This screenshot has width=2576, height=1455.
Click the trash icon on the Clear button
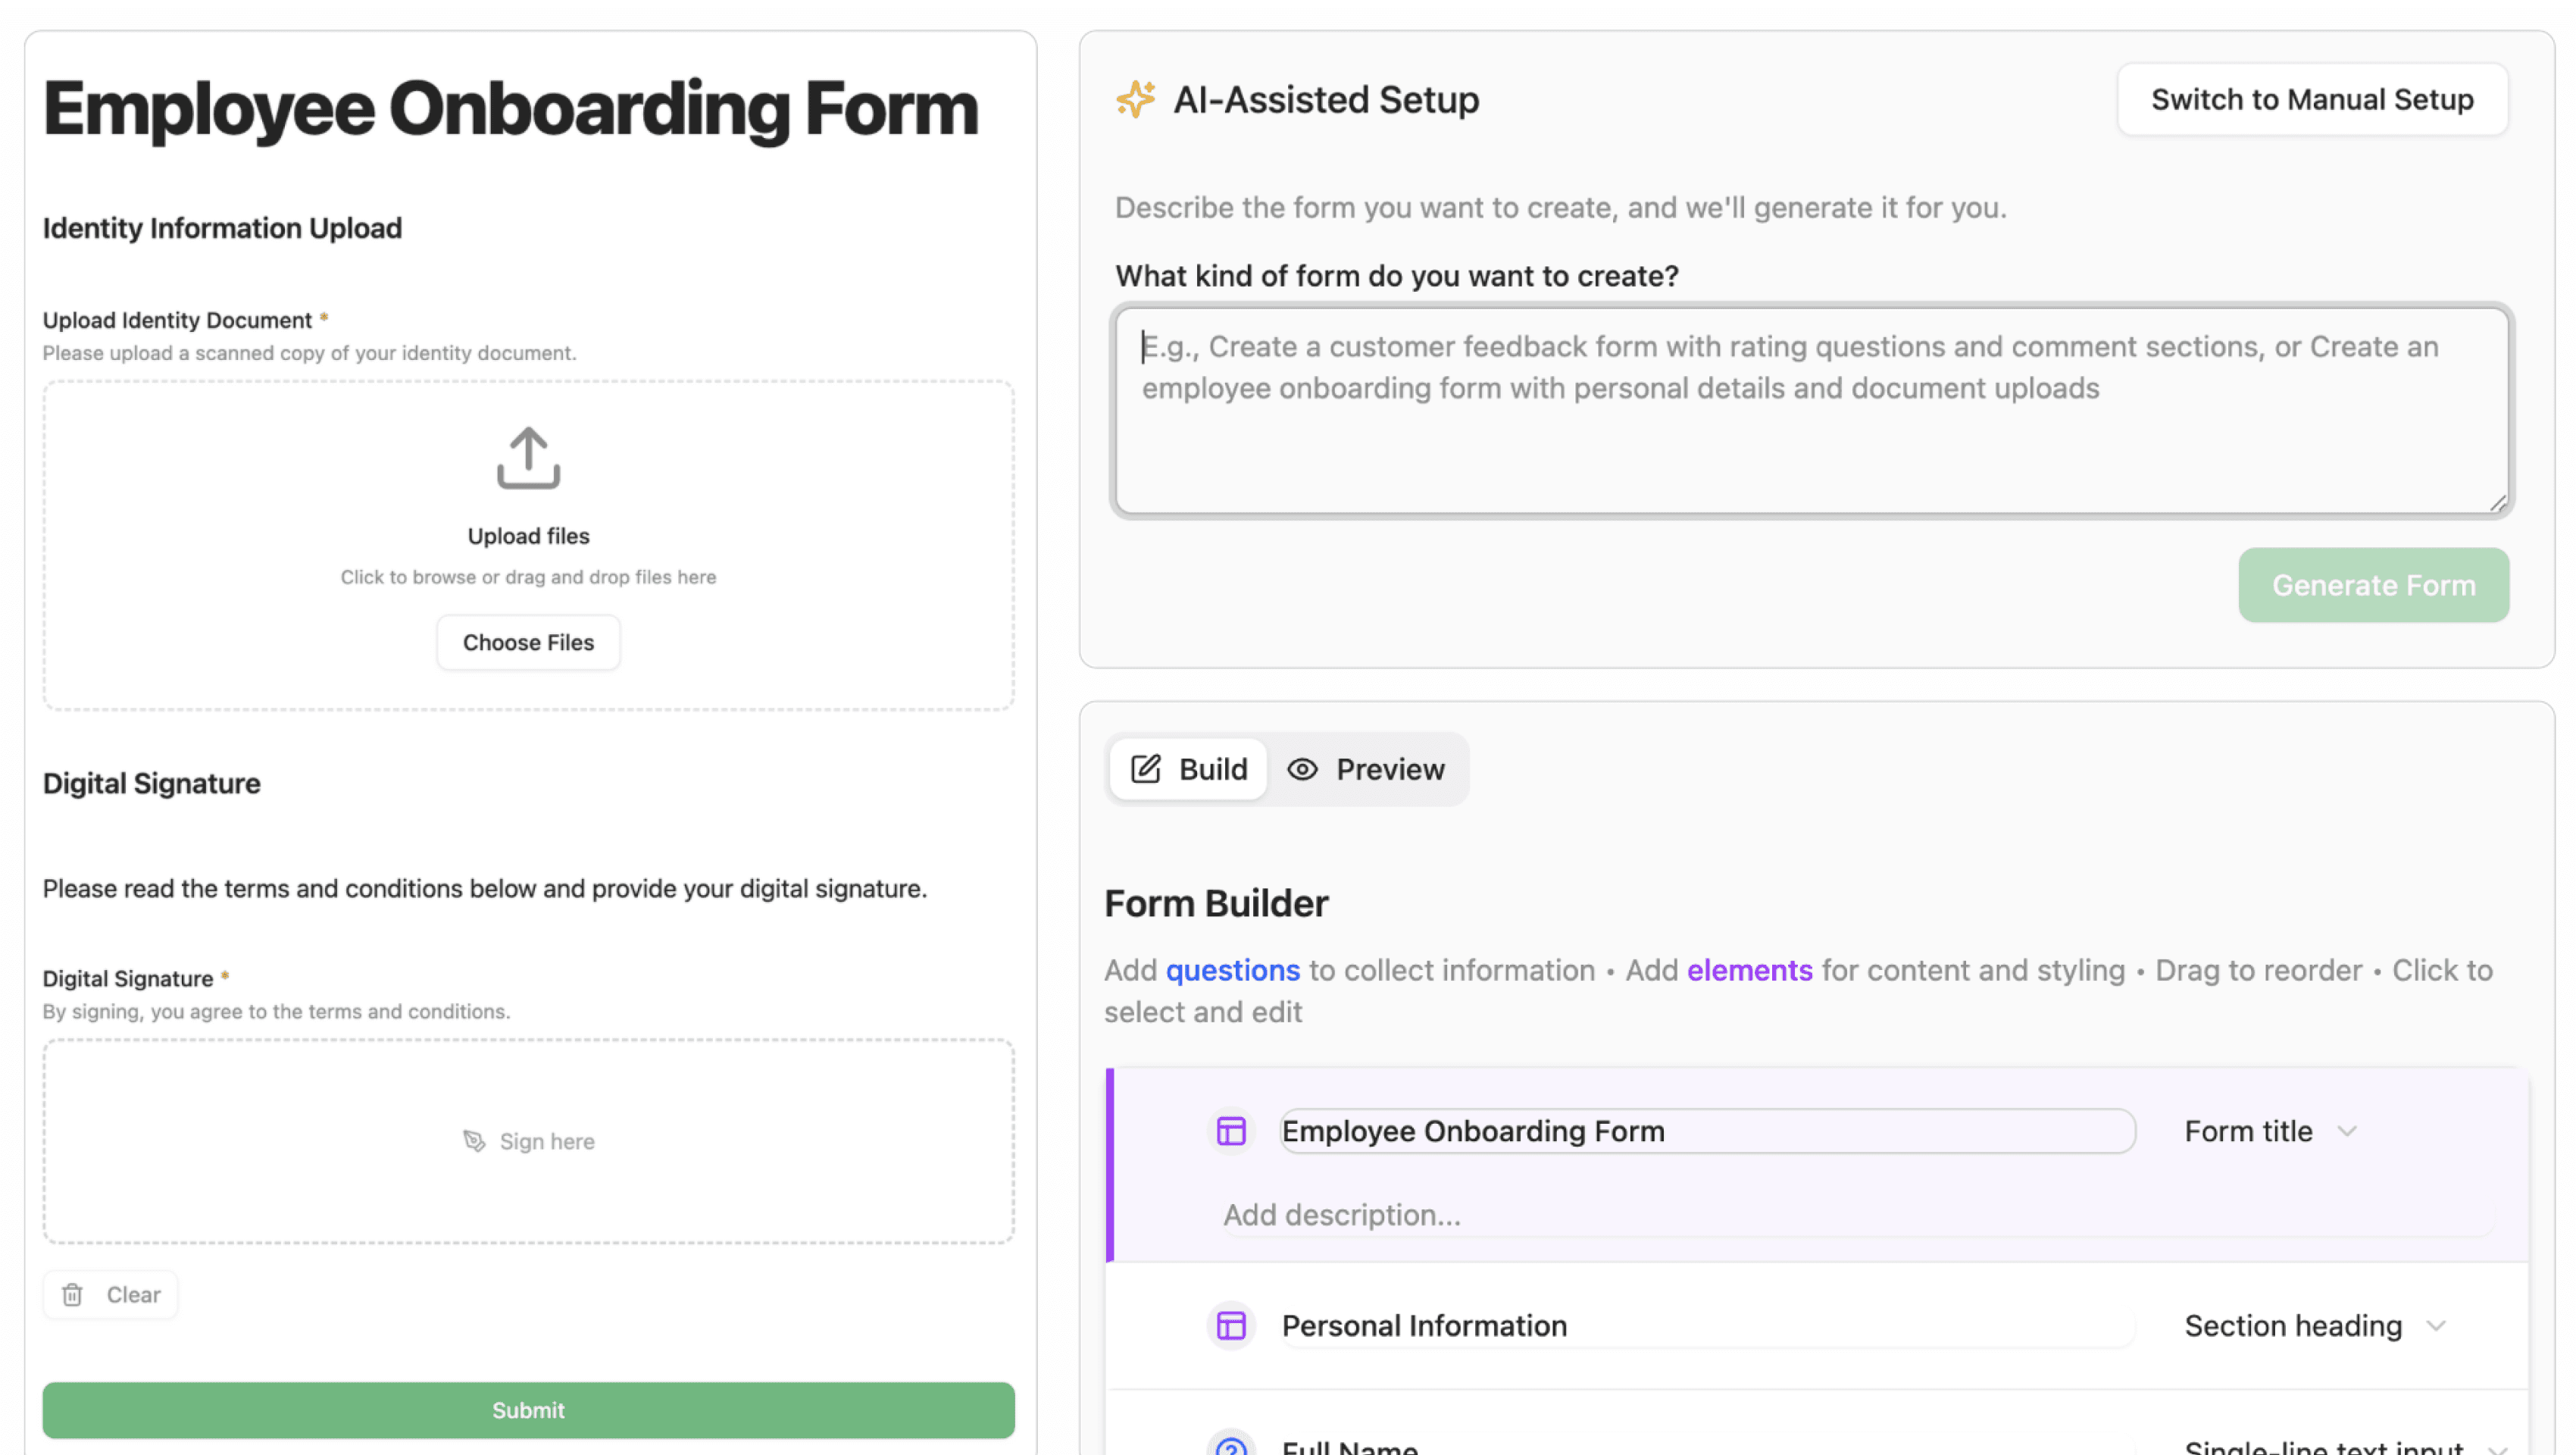(74, 1294)
